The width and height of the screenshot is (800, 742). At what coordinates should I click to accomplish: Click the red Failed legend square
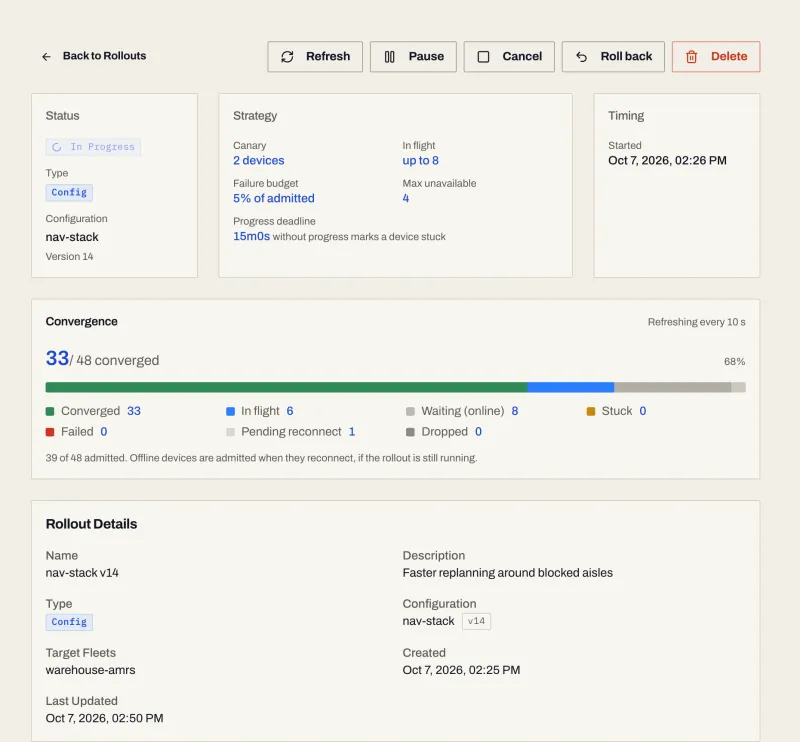pyautogui.click(x=50, y=432)
